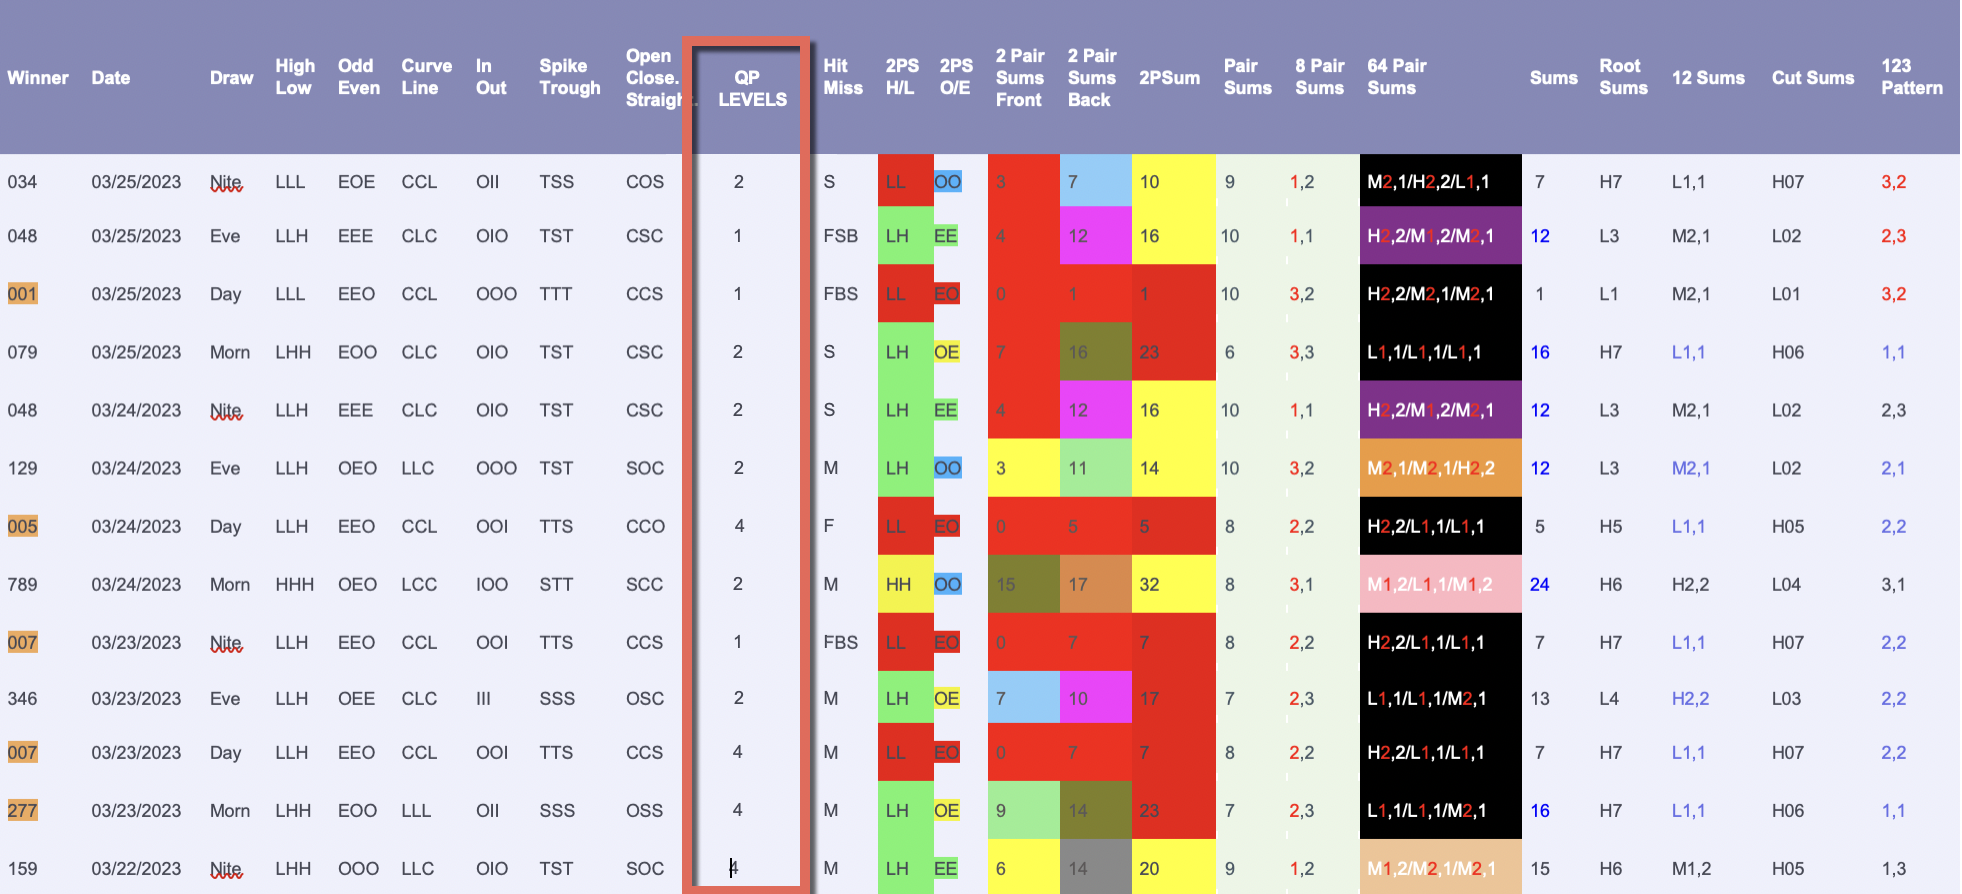This screenshot has width=1962, height=894.
Task: Click the Root Sums column header
Action: click(1622, 78)
